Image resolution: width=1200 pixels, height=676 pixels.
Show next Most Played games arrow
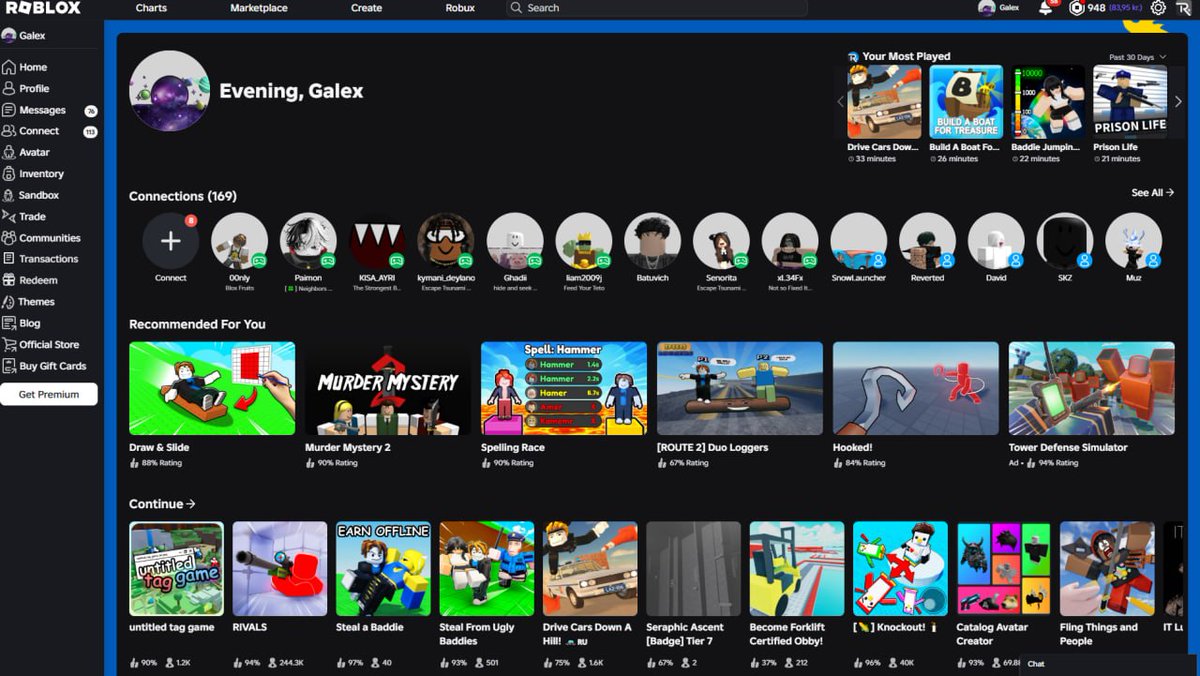(x=1178, y=102)
